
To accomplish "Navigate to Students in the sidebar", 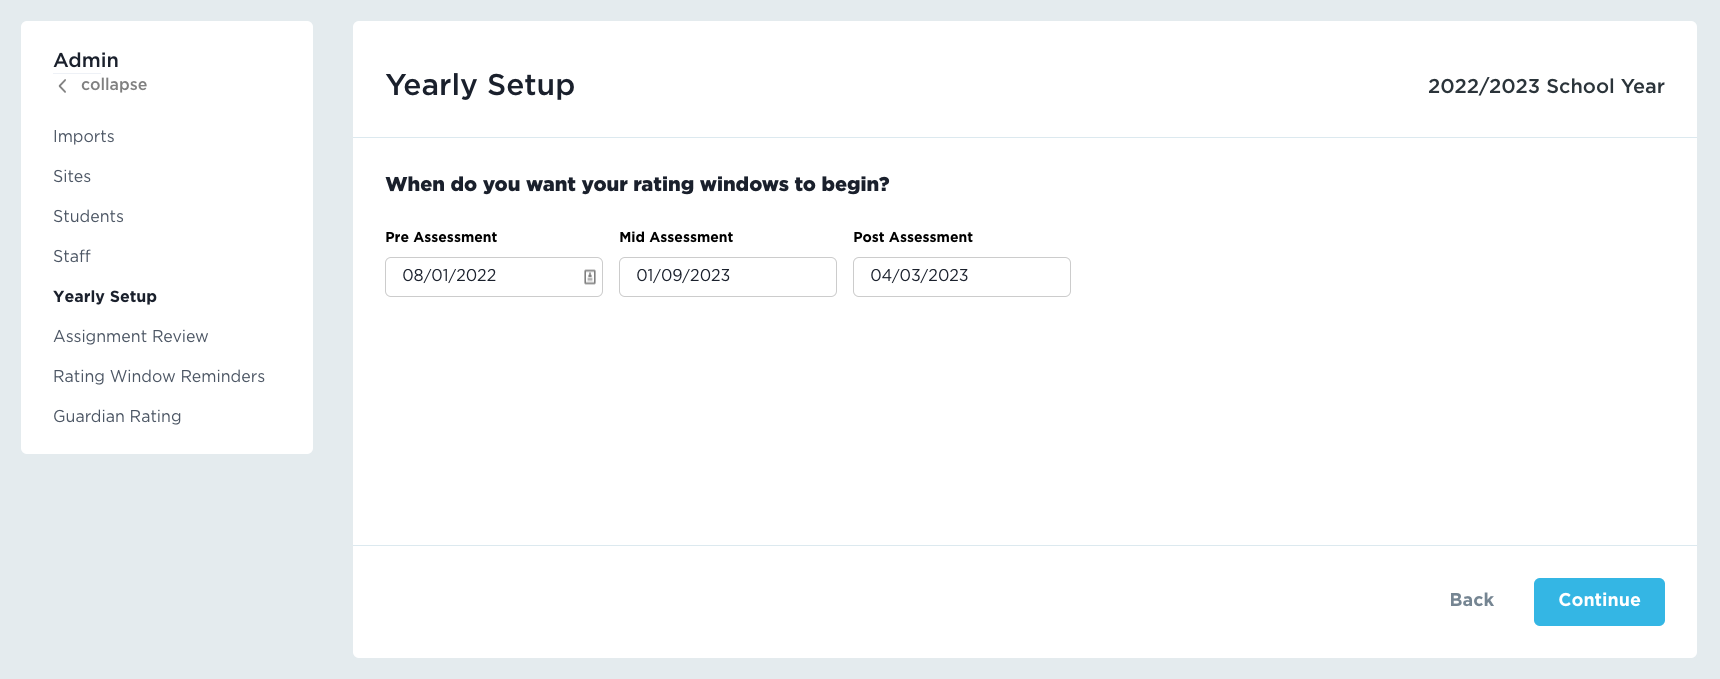I will pyautogui.click(x=88, y=216).
